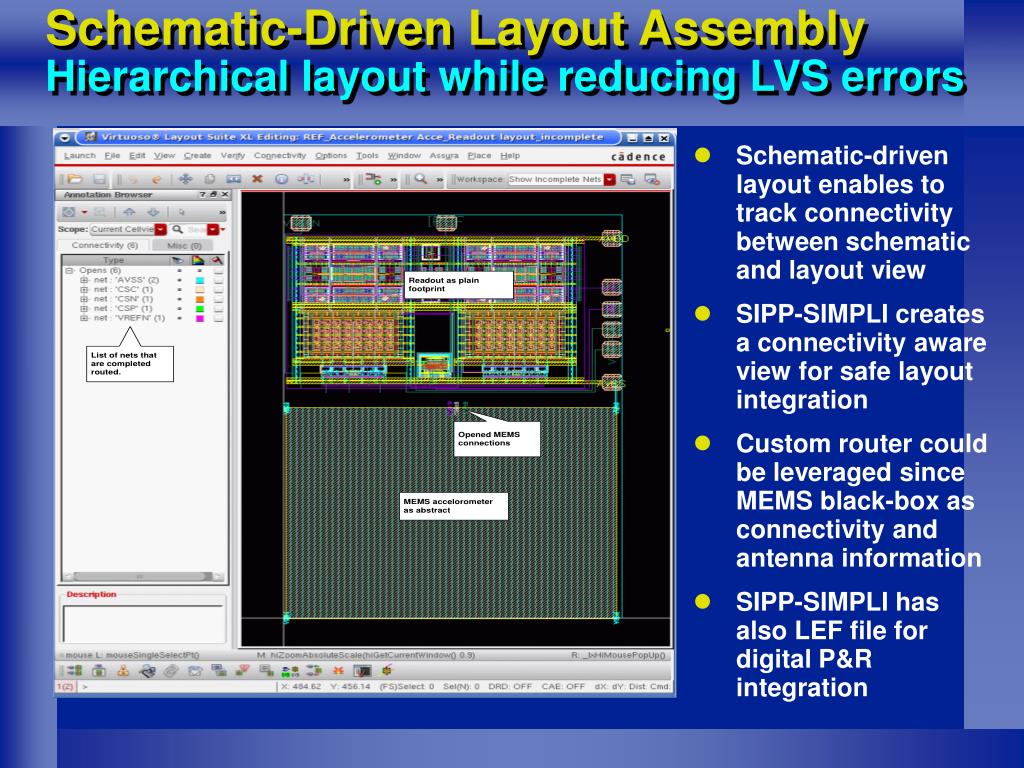Tick the checkbox for net 'CSC'
The height and width of the screenshot is (768, 1024).
(218, 289)
